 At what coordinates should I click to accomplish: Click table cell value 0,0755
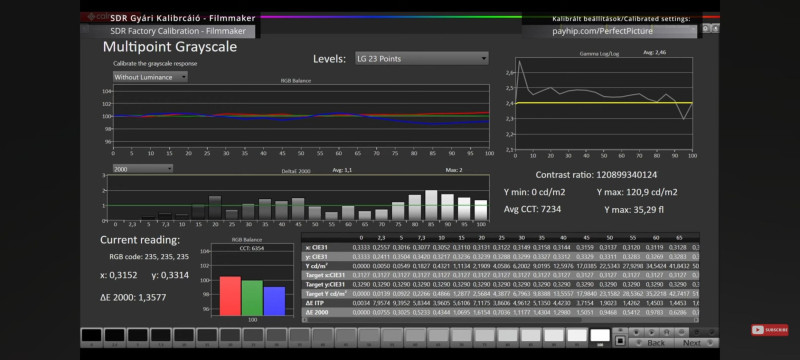pos(382,312)
